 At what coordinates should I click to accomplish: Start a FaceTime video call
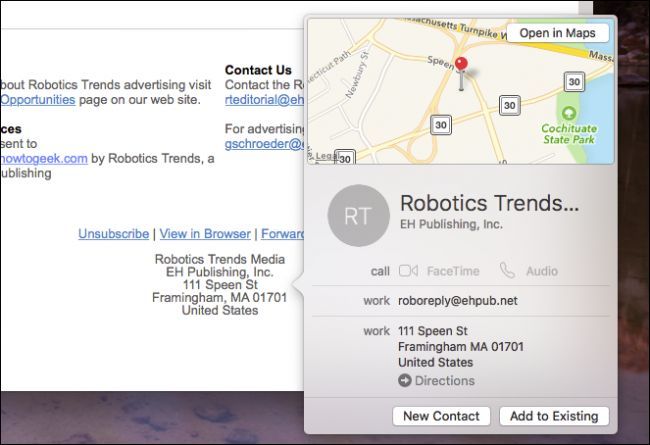(x=408, y=271)
